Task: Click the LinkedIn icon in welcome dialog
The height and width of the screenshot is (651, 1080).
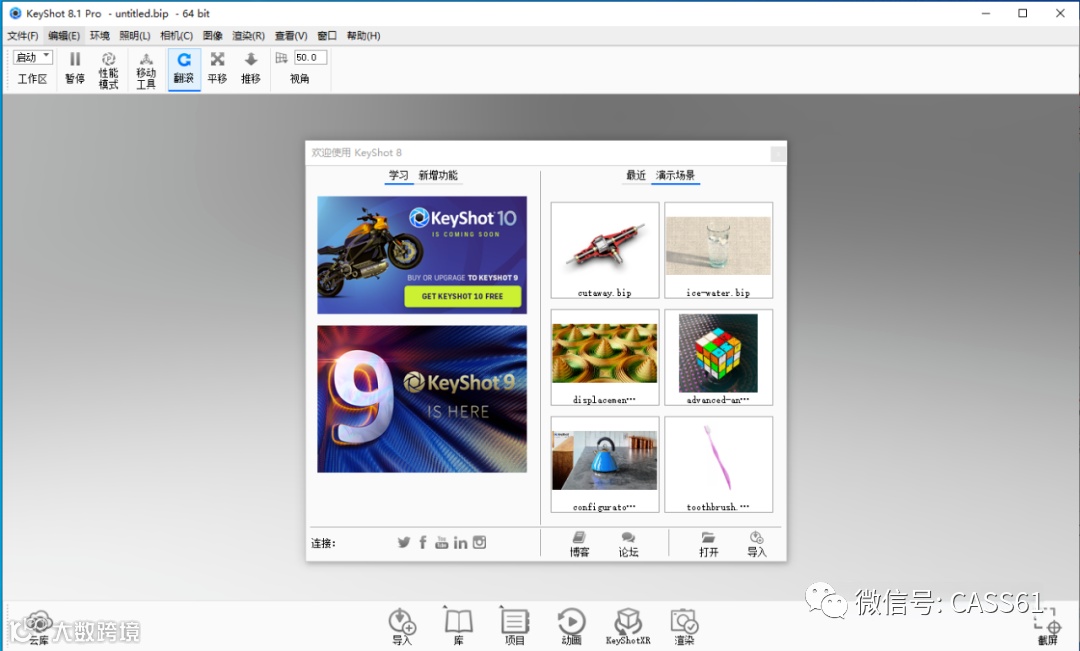Action: [460, 543]
